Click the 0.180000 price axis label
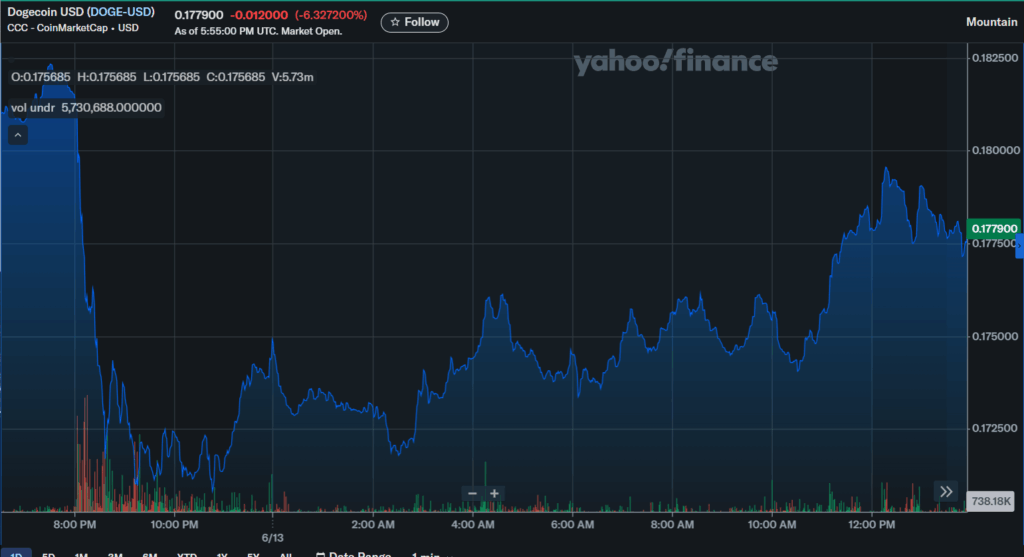 (x=995, y=150)
